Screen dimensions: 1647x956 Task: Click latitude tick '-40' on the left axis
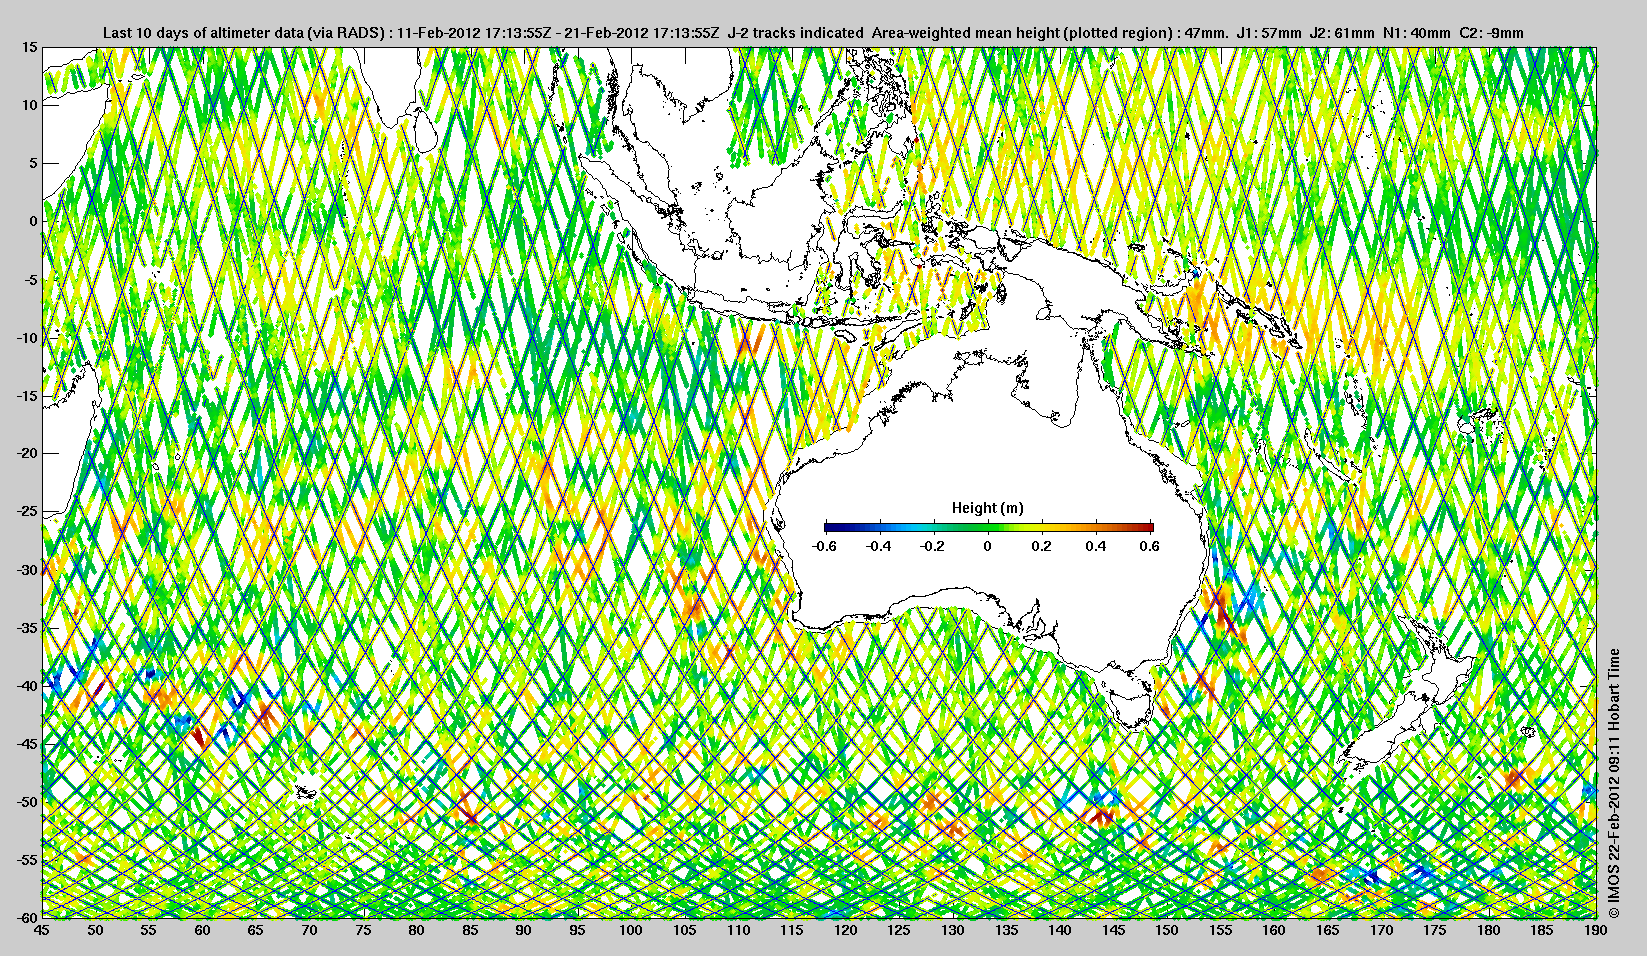click(x=27, y=685)
